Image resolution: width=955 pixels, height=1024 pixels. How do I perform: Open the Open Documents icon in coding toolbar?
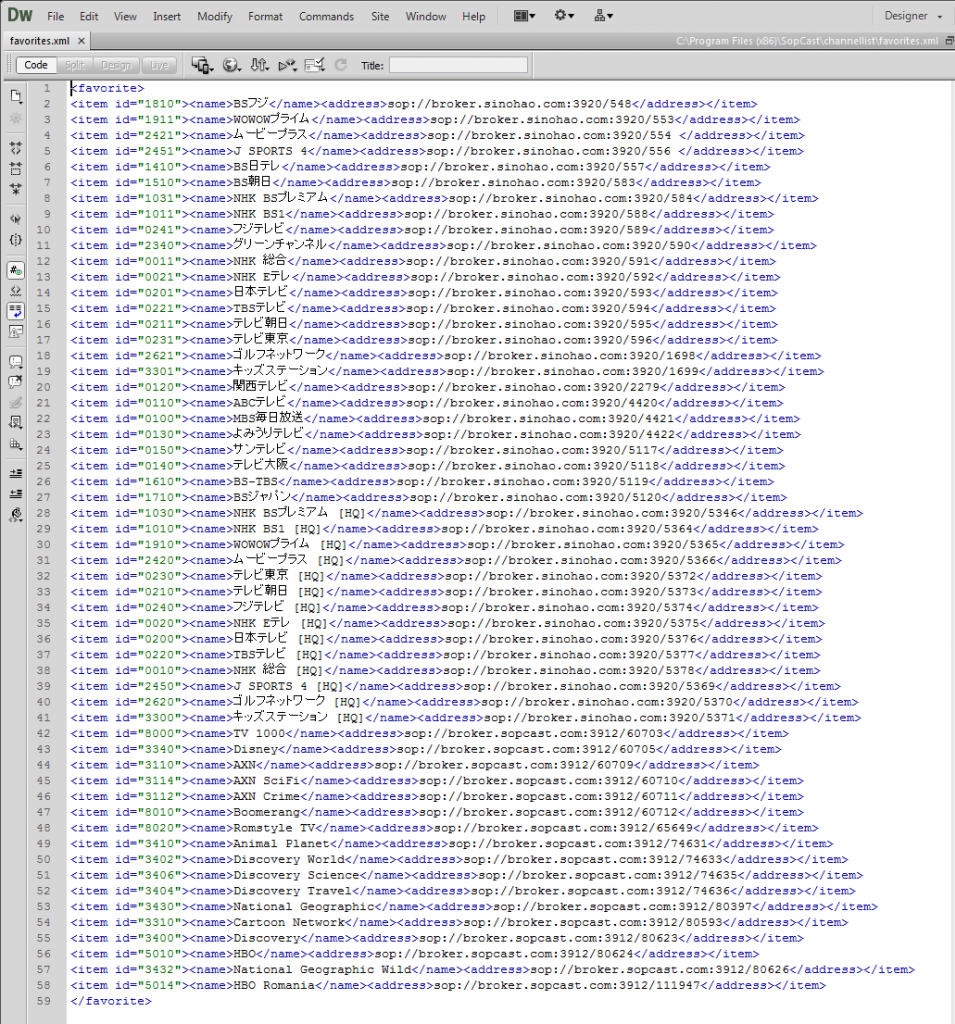point(16,96)
